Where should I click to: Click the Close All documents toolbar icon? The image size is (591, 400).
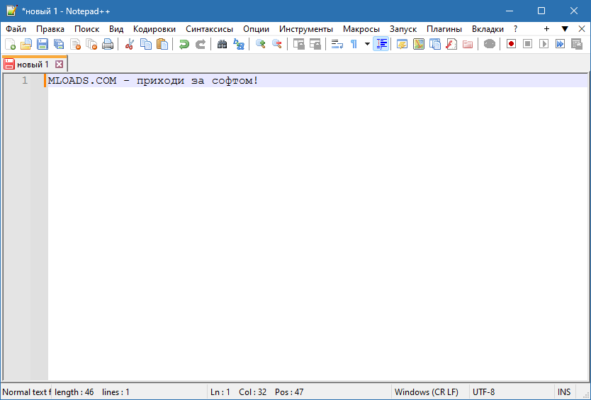coord(92,44)
